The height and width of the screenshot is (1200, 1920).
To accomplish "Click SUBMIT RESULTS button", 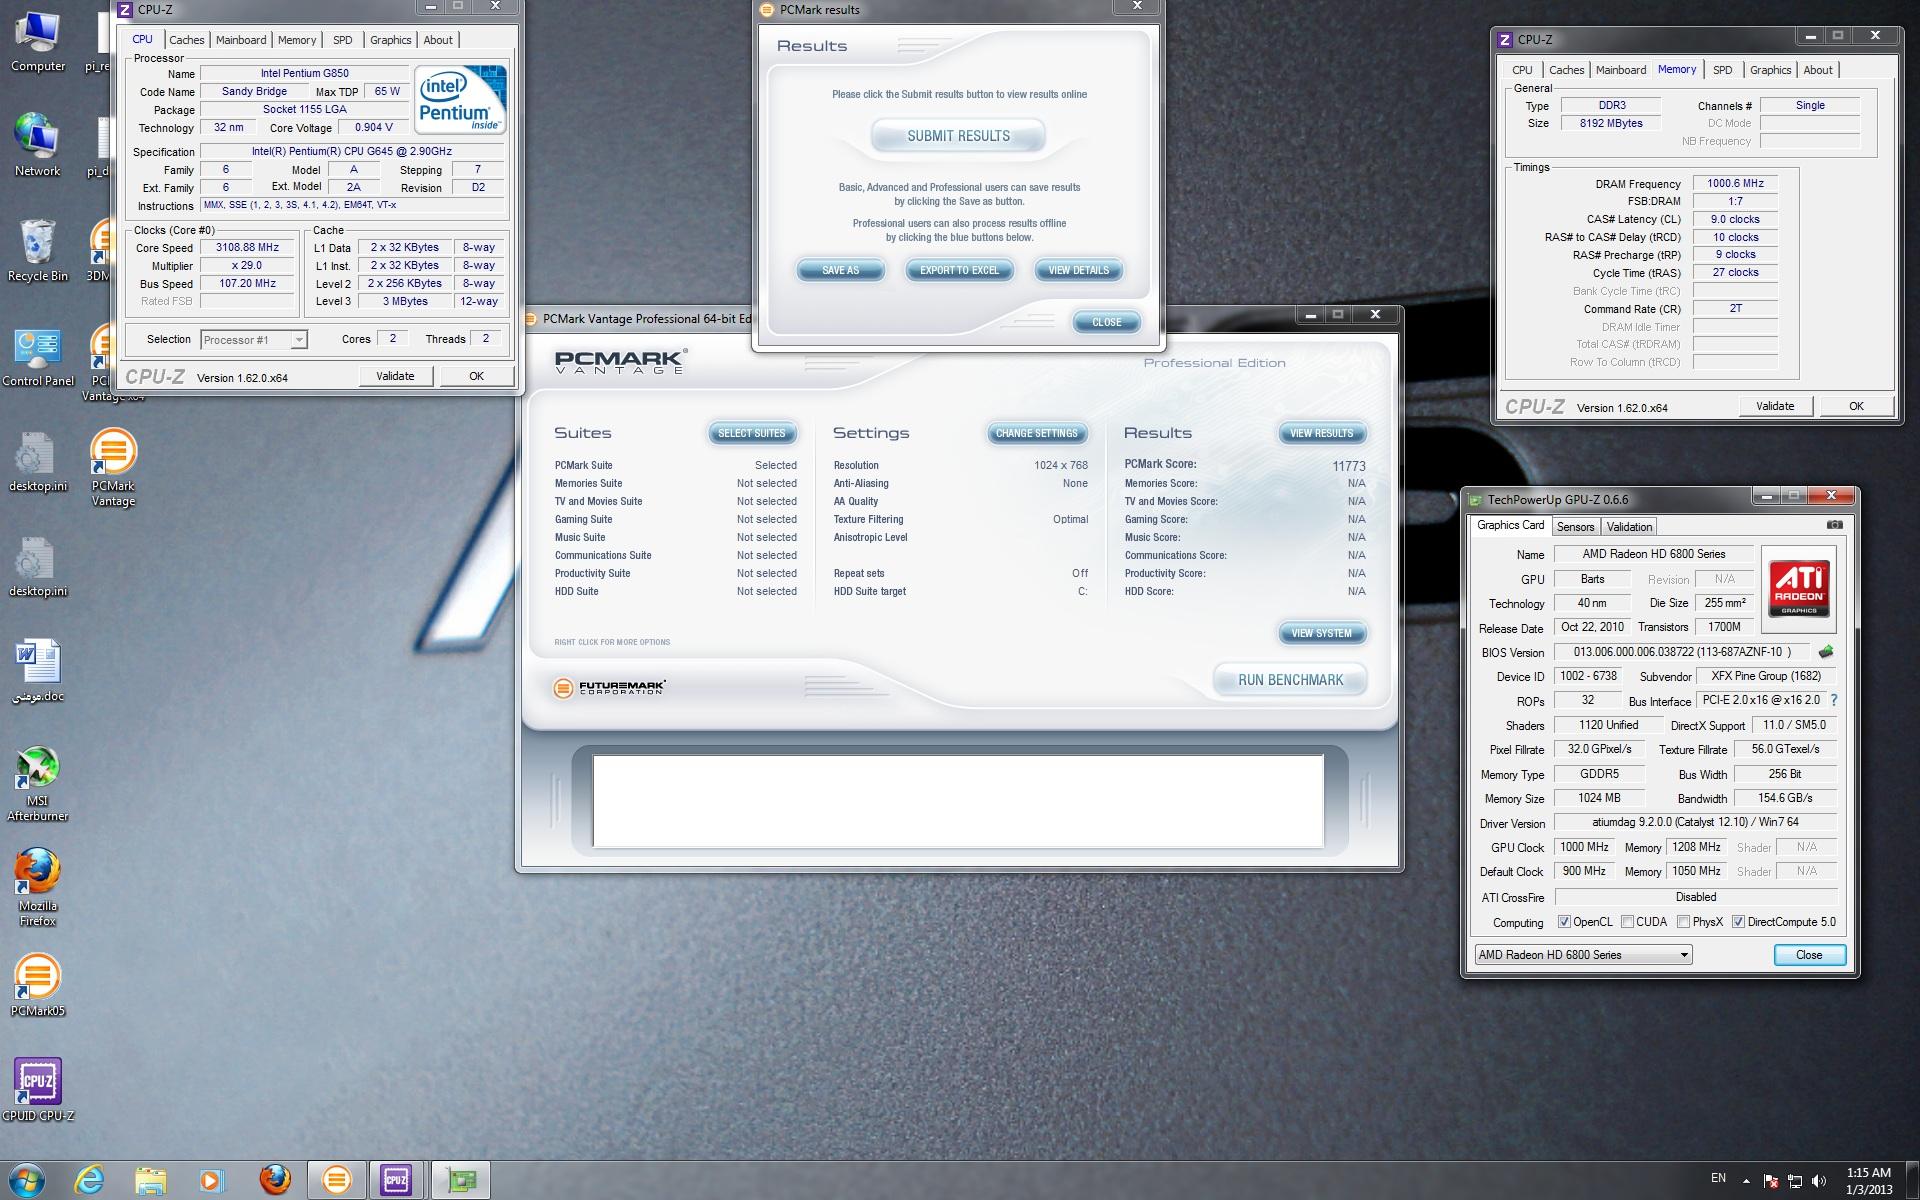I will click(x=958, y=136).
